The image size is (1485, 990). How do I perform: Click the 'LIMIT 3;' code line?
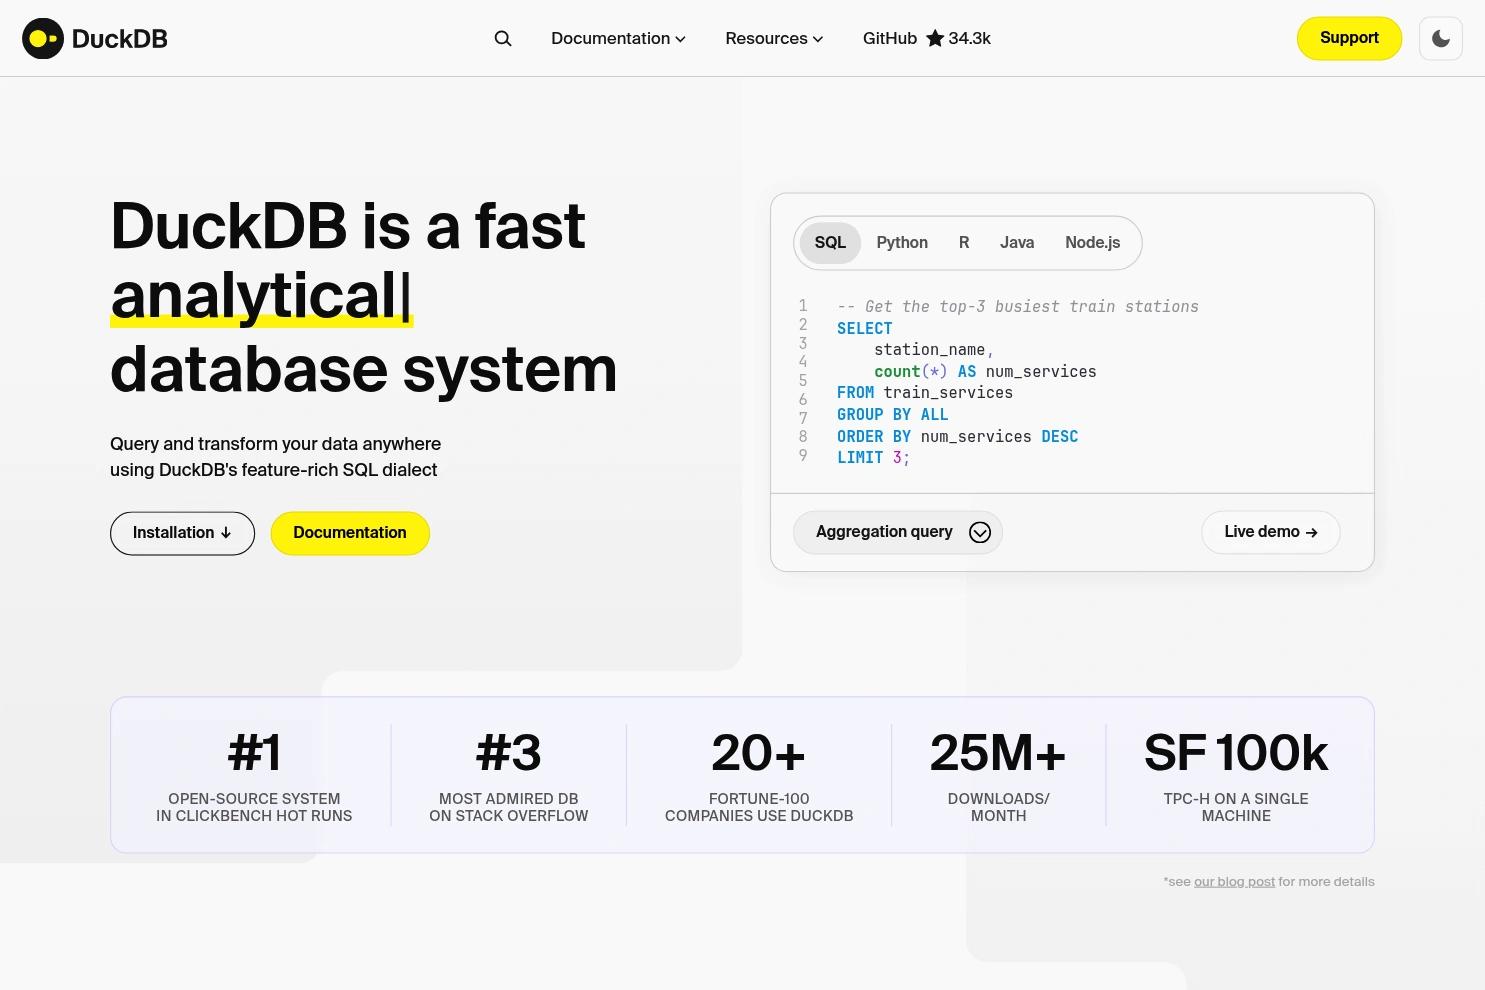[874, 458]
